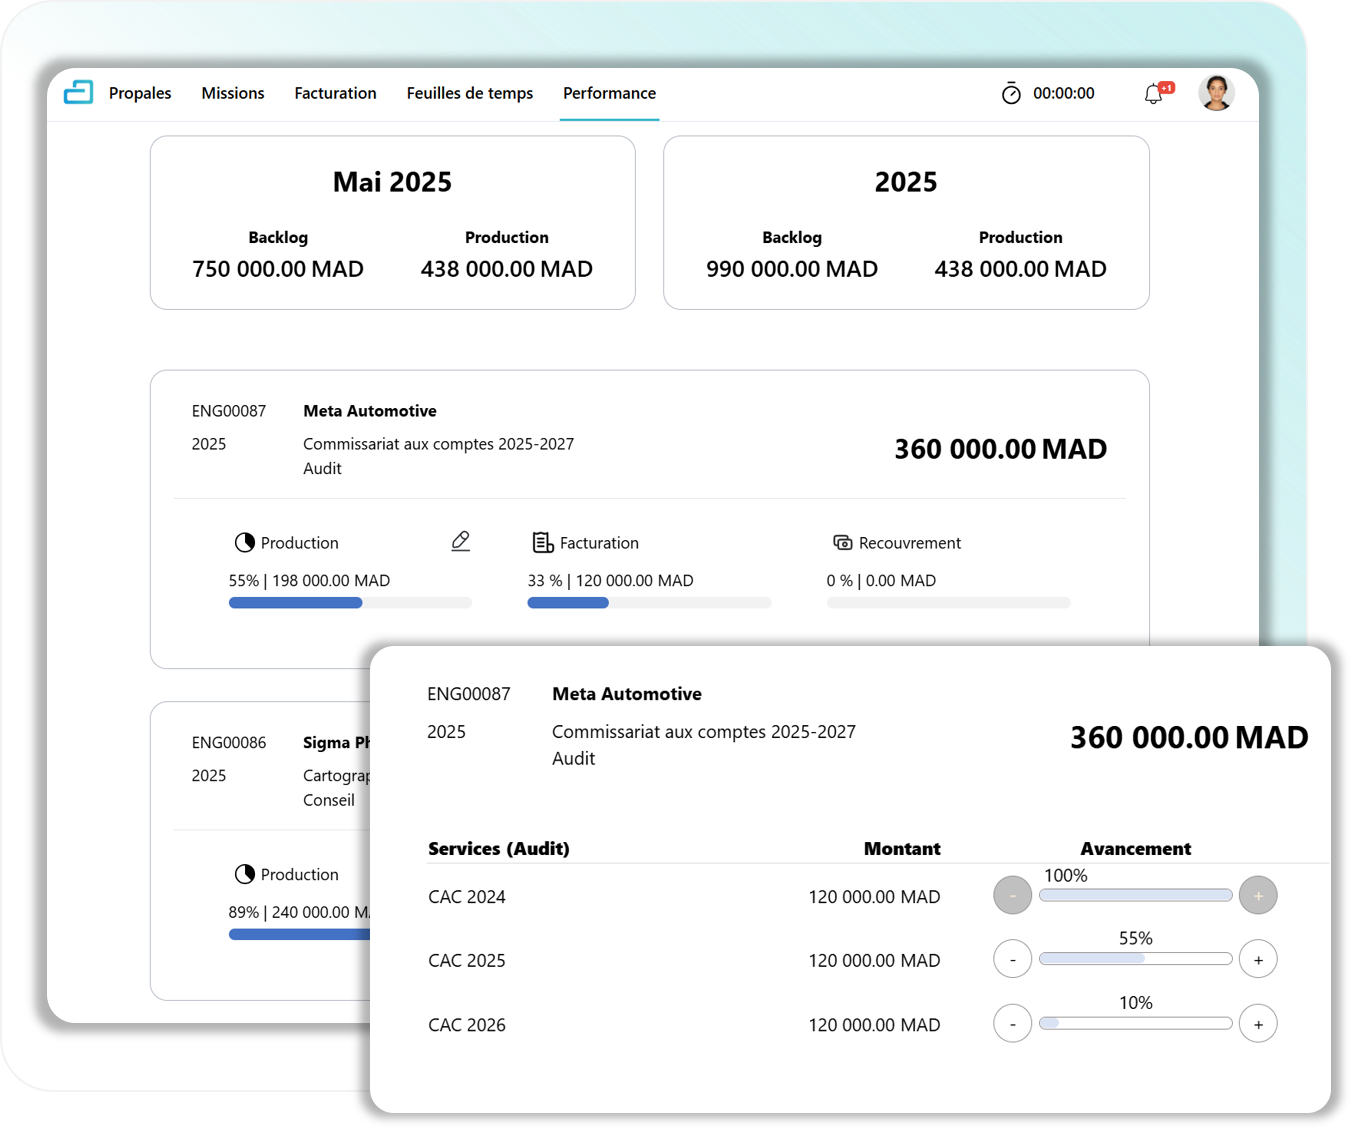
Task: Go to Feuilles de temps tab
Action: [x=470, y=93]
